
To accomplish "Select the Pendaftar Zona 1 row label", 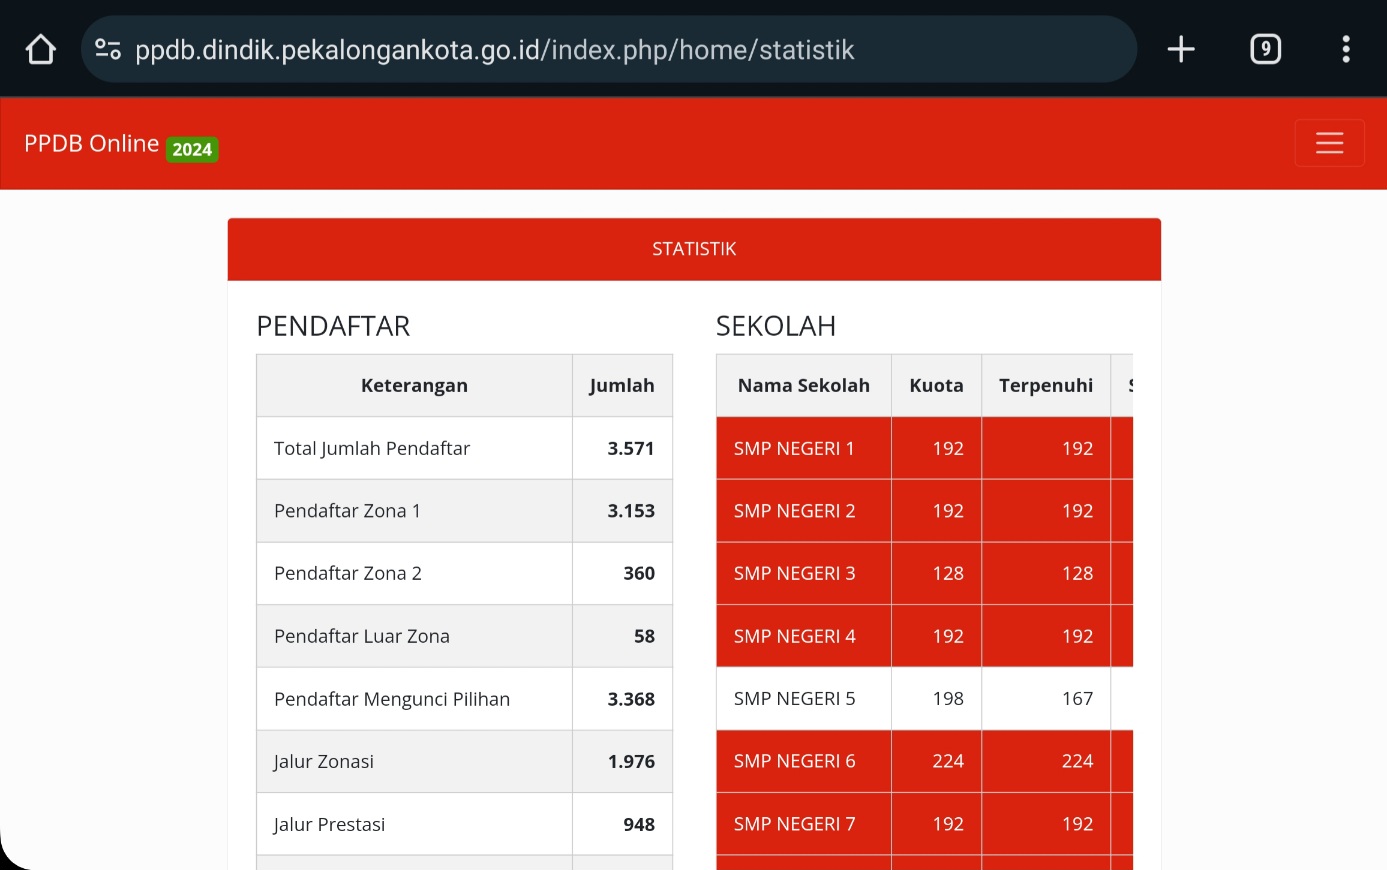I will (347, 511).
